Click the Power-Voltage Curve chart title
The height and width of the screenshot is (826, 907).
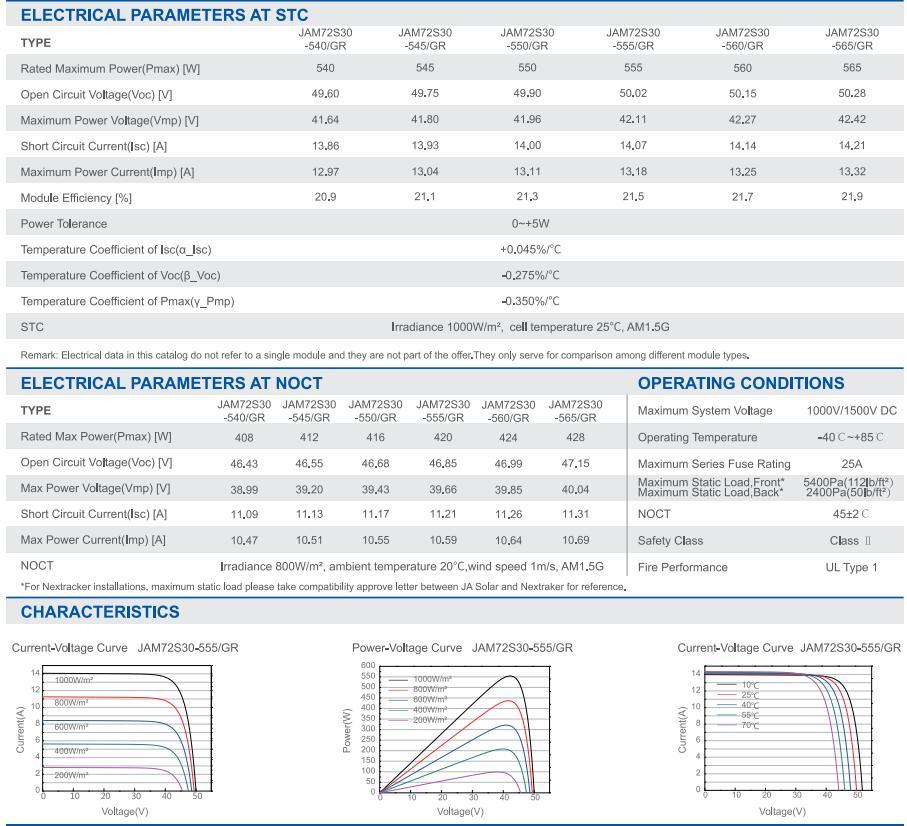coord(463,648)
